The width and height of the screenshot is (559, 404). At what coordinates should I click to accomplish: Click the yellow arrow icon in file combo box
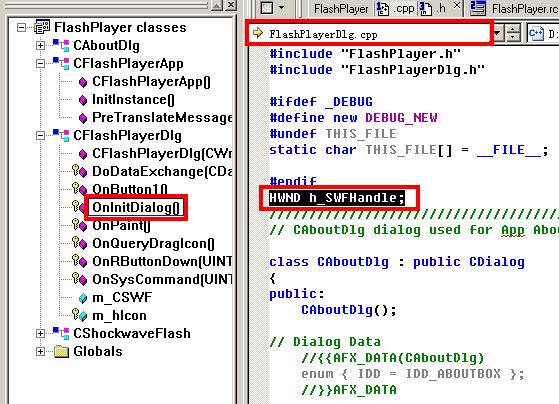pyautogui.click(x=257, y=33)
